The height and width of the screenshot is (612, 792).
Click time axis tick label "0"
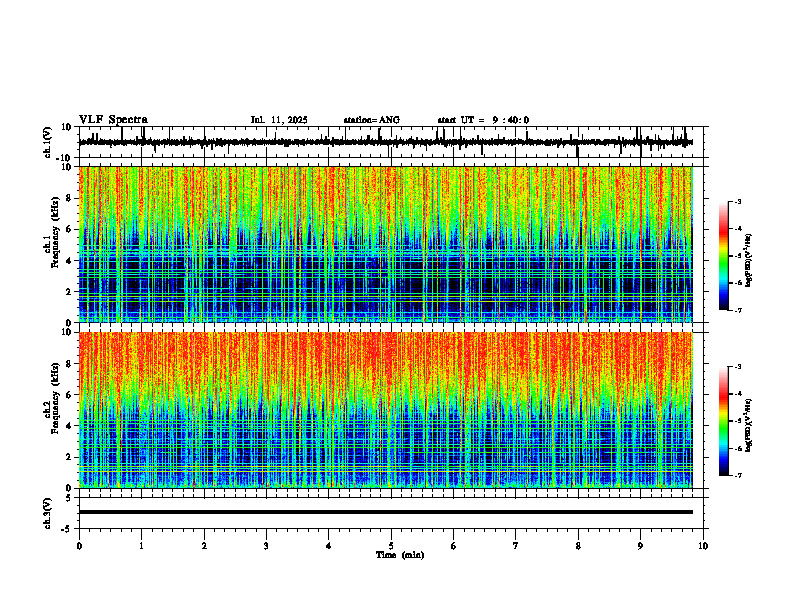[79, 546]
